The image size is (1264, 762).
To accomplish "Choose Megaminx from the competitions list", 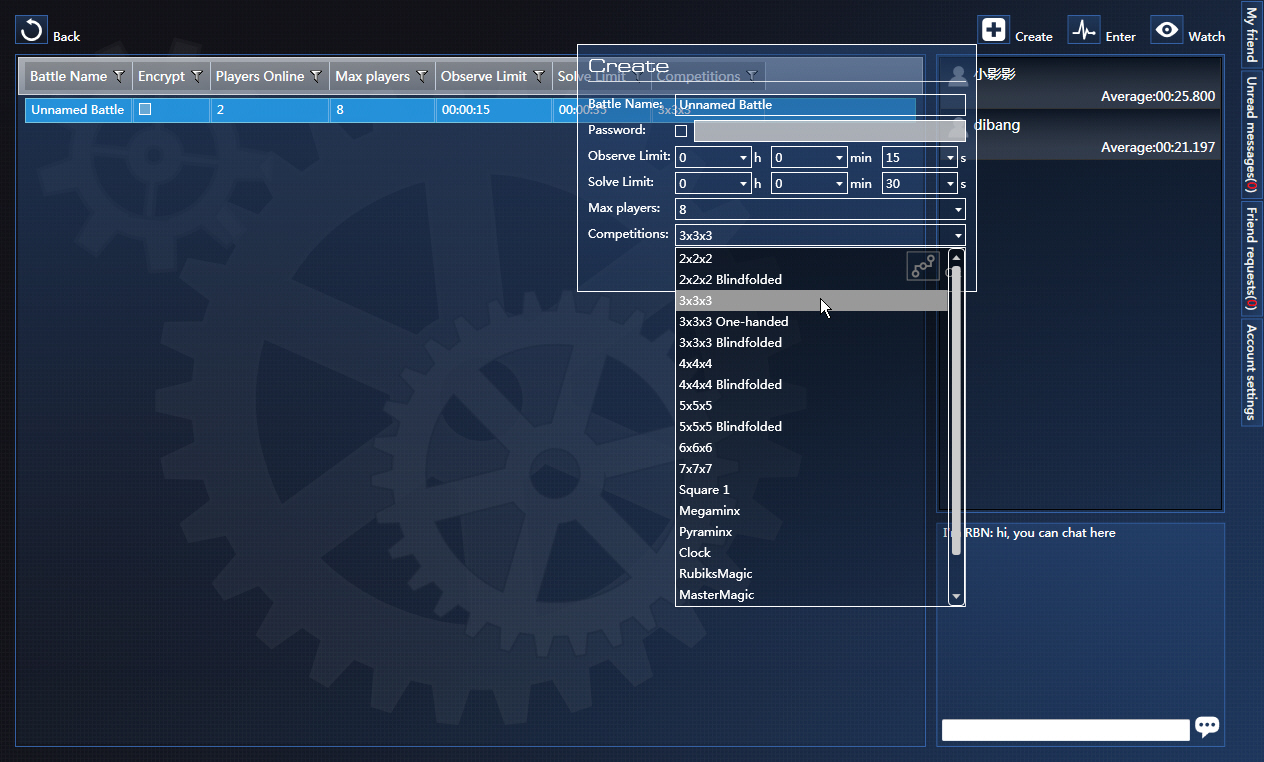I will pyautogui.click(x=812, y=511).
